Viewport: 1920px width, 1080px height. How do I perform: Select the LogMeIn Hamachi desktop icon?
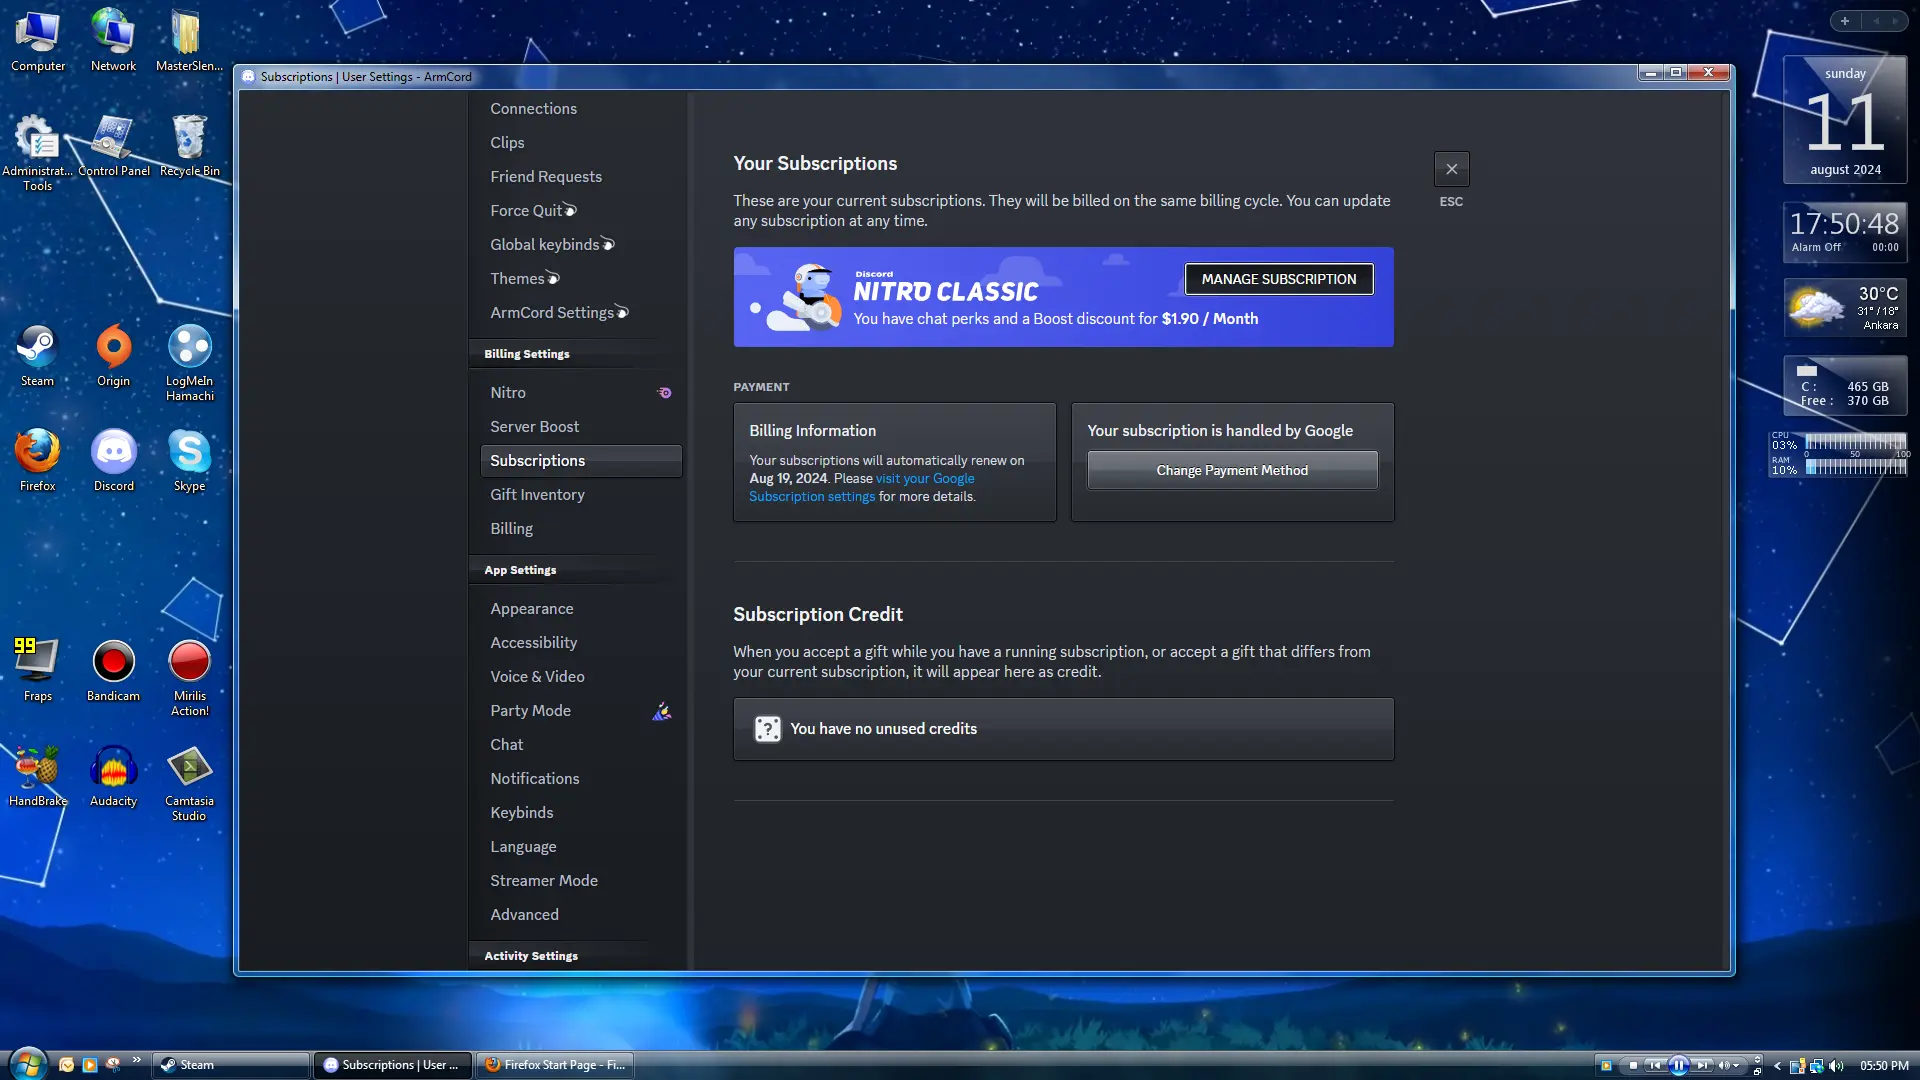coord(189,363)
